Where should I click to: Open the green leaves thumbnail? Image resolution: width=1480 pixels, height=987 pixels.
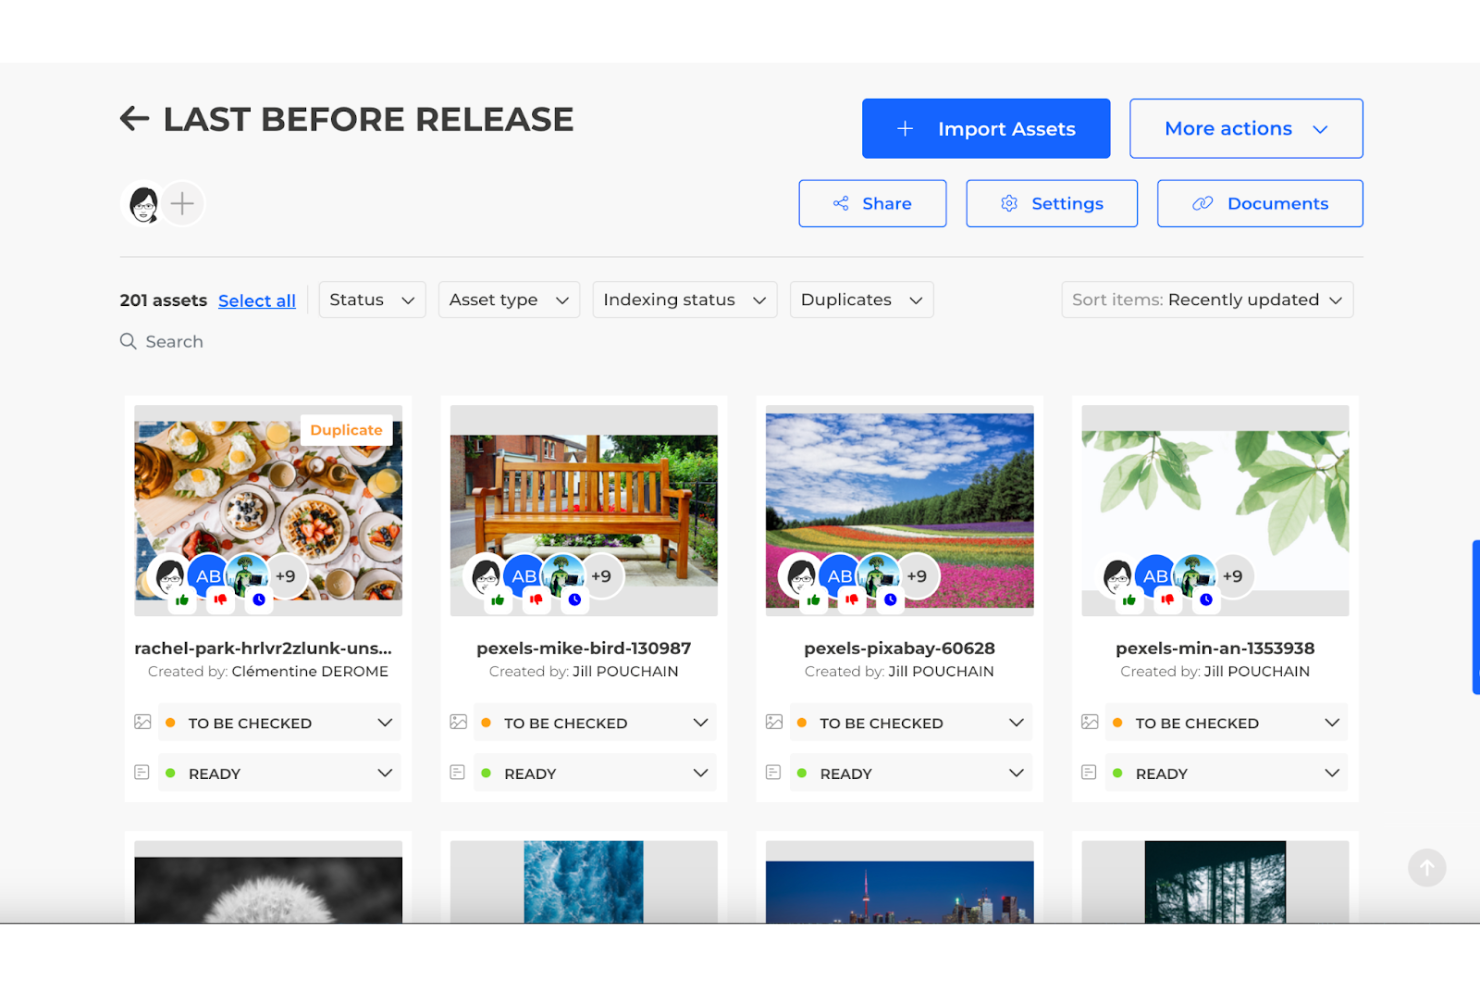(x=1215, y=510)
